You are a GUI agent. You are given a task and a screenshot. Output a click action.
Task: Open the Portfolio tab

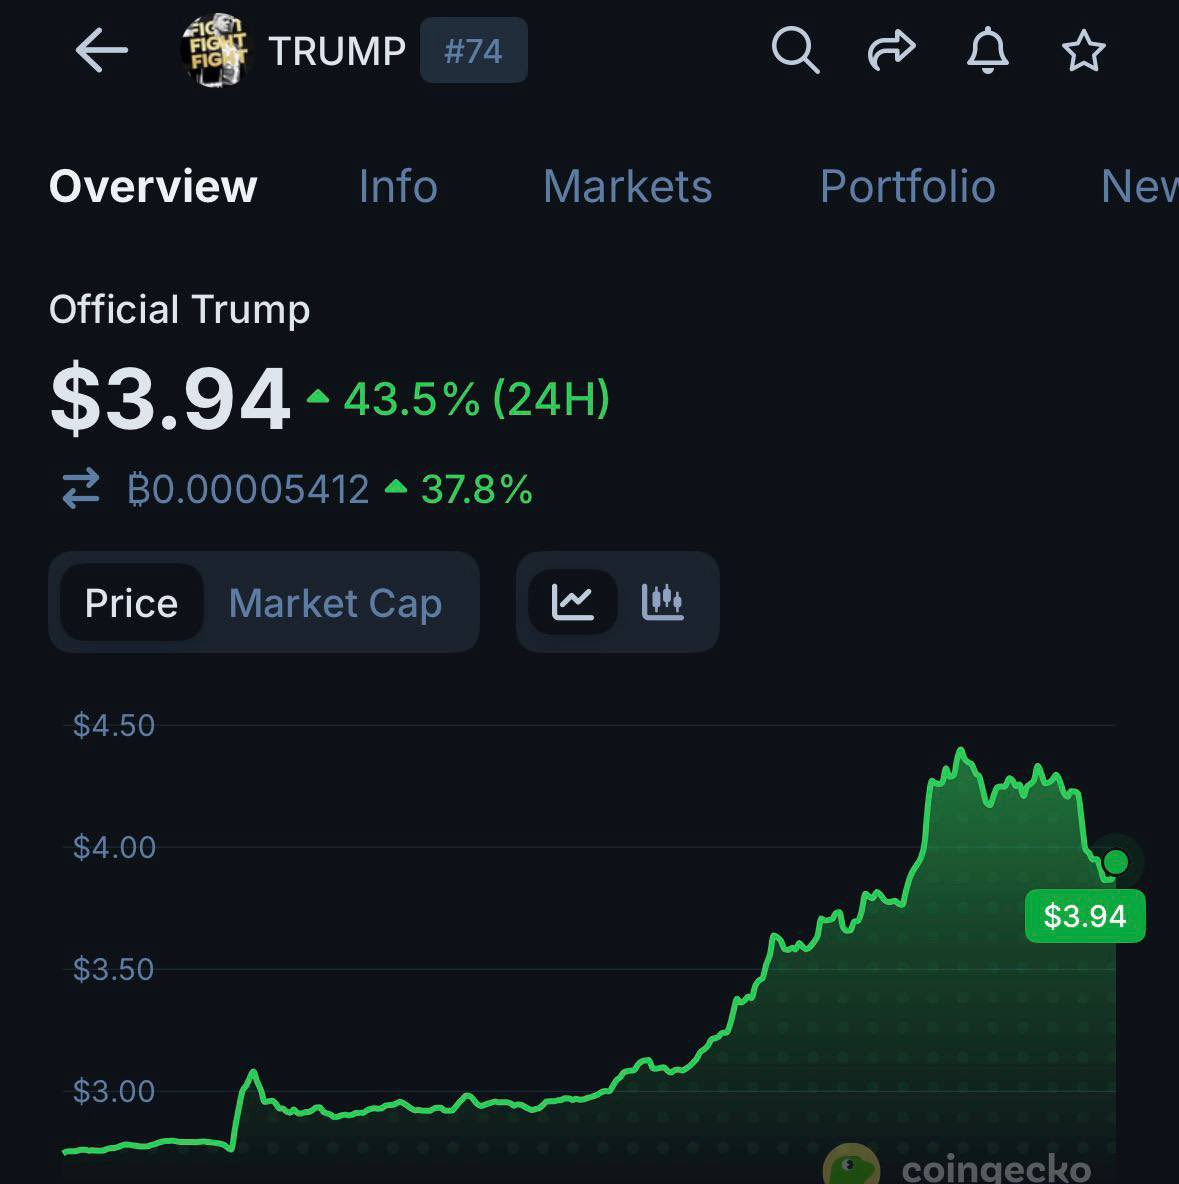click(907, 187)
